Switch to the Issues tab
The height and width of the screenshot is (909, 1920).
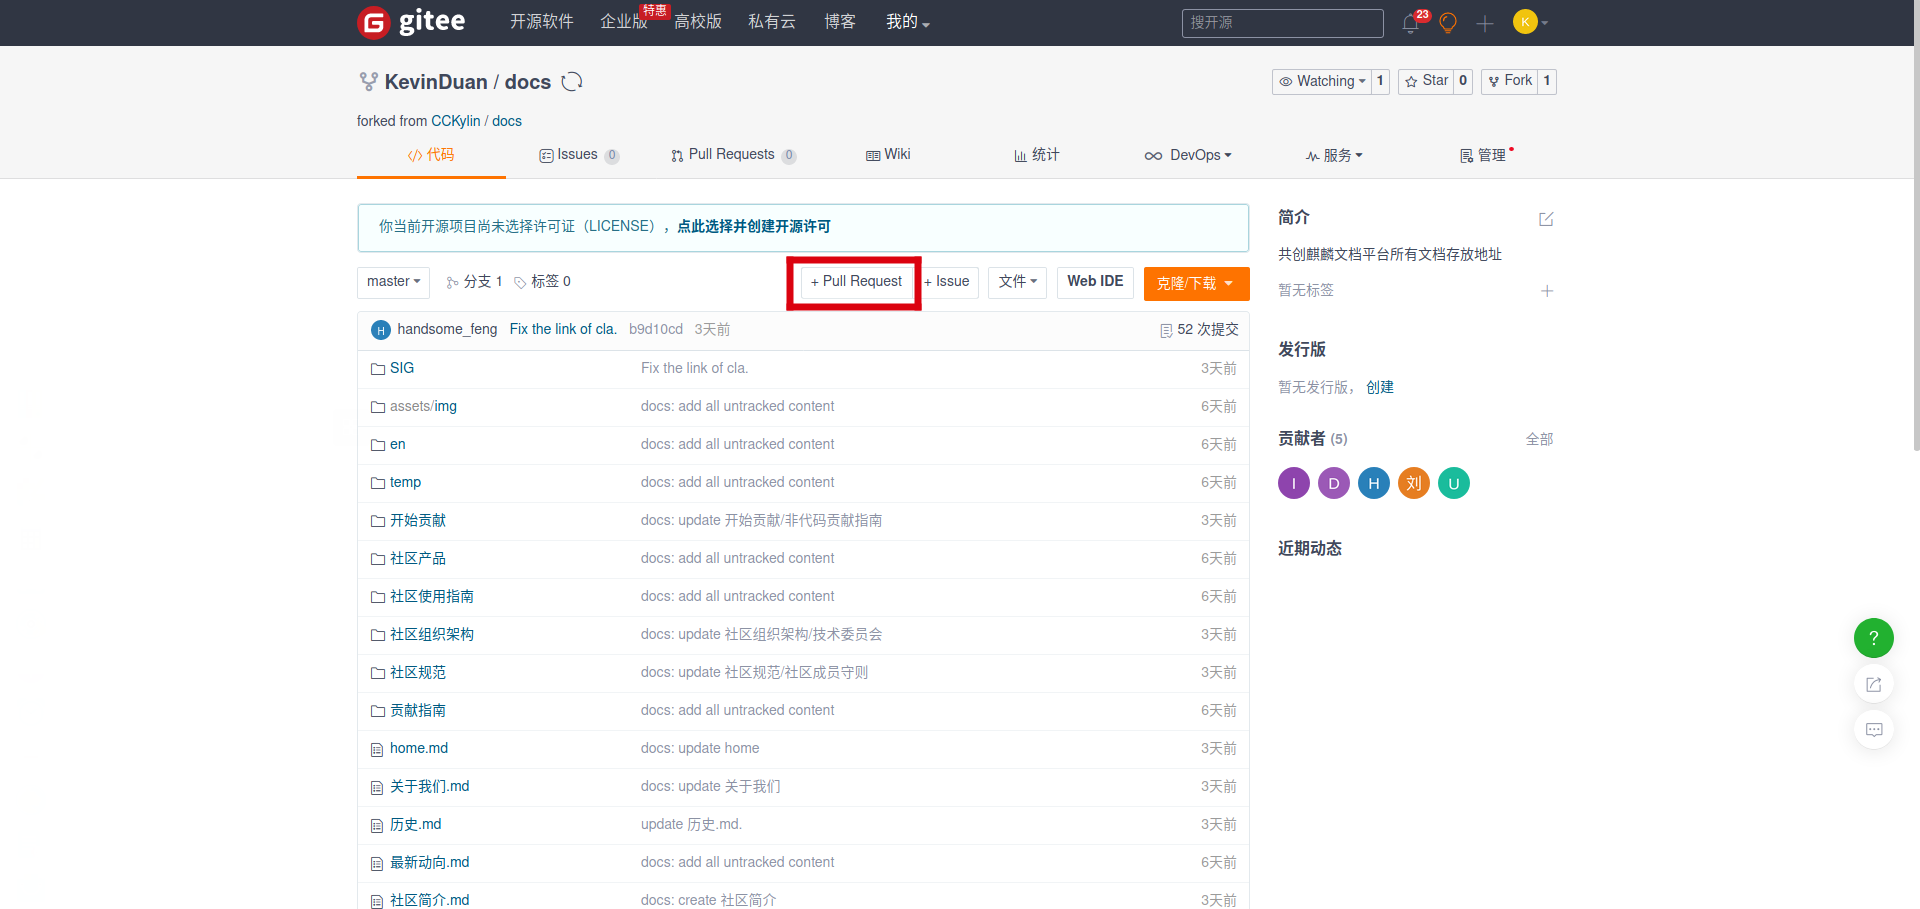(579, 155)
